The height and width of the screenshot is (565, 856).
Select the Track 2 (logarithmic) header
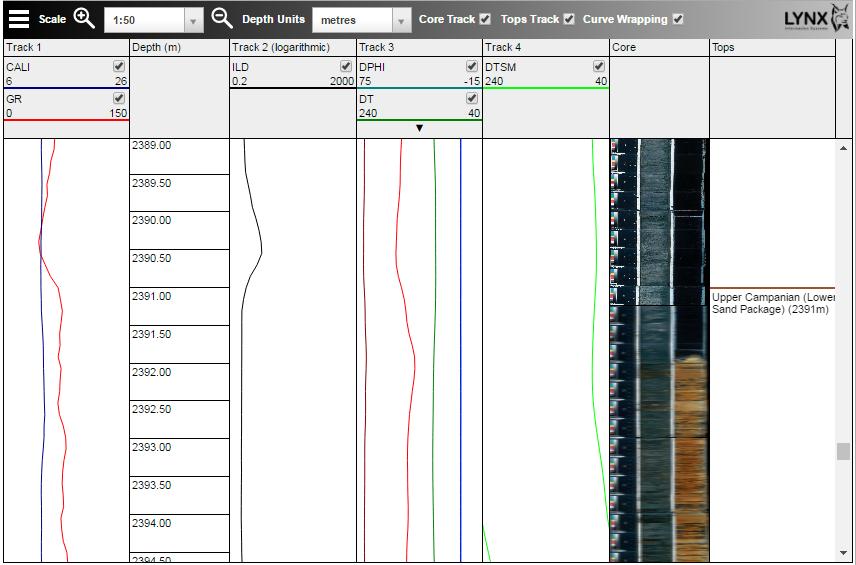click(292, 47)
